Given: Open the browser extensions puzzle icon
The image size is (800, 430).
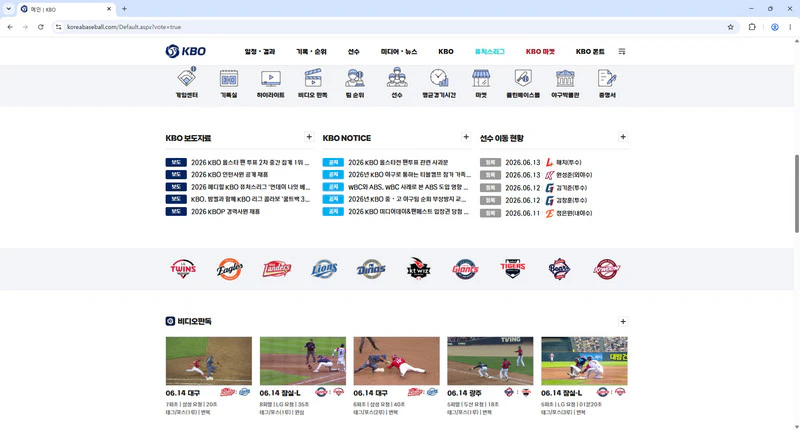Looking at the screenshot, I should pos(752,27).
